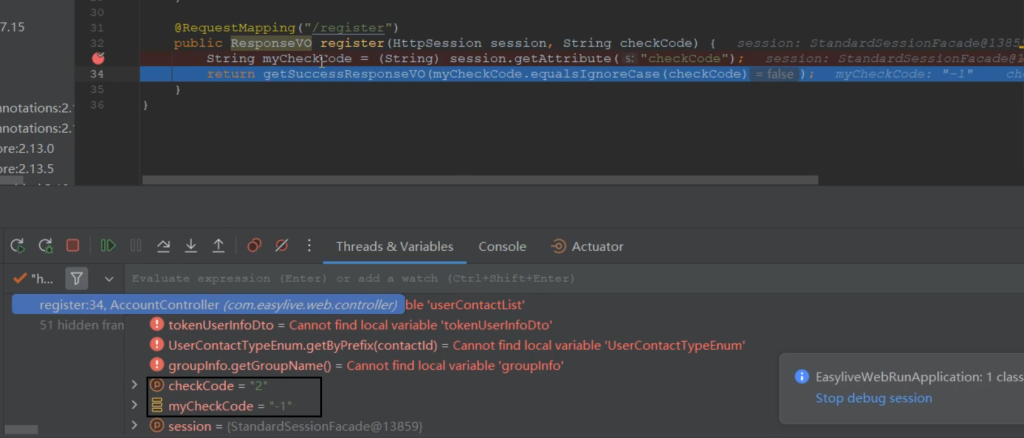Toggle the thread filter button
The height and width of the screenshot is (438, 1024).
point(77,278)
